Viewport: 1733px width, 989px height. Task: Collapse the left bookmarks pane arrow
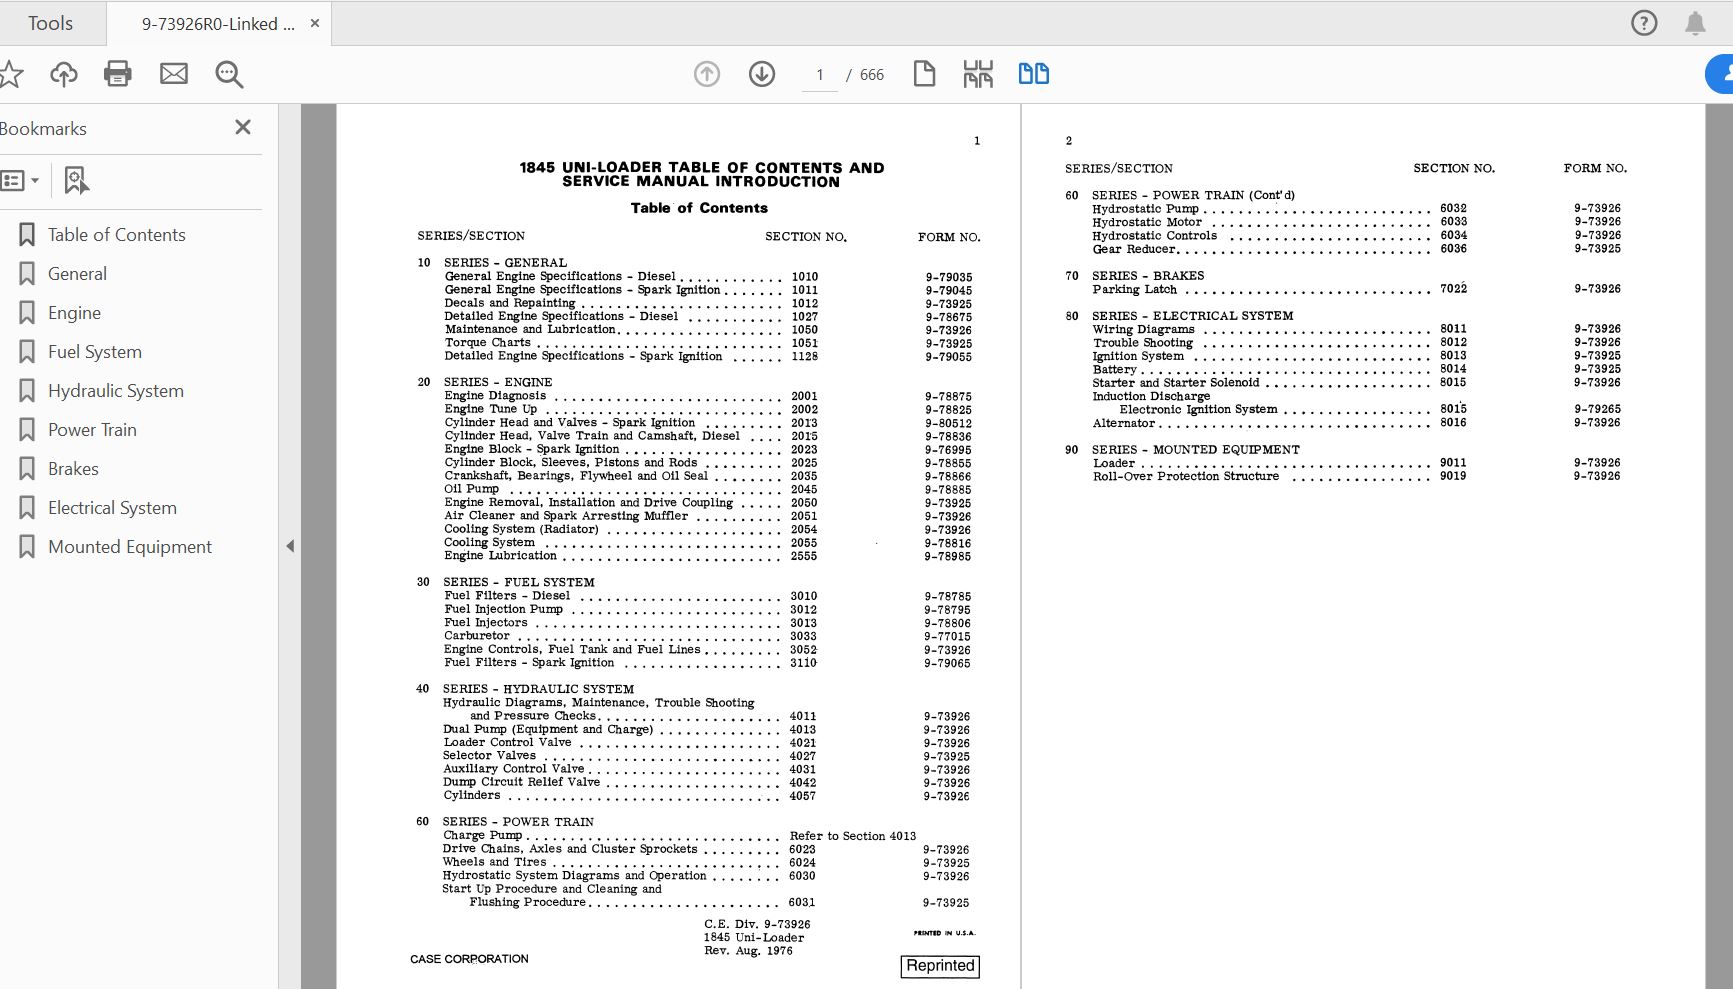(290, 546)
